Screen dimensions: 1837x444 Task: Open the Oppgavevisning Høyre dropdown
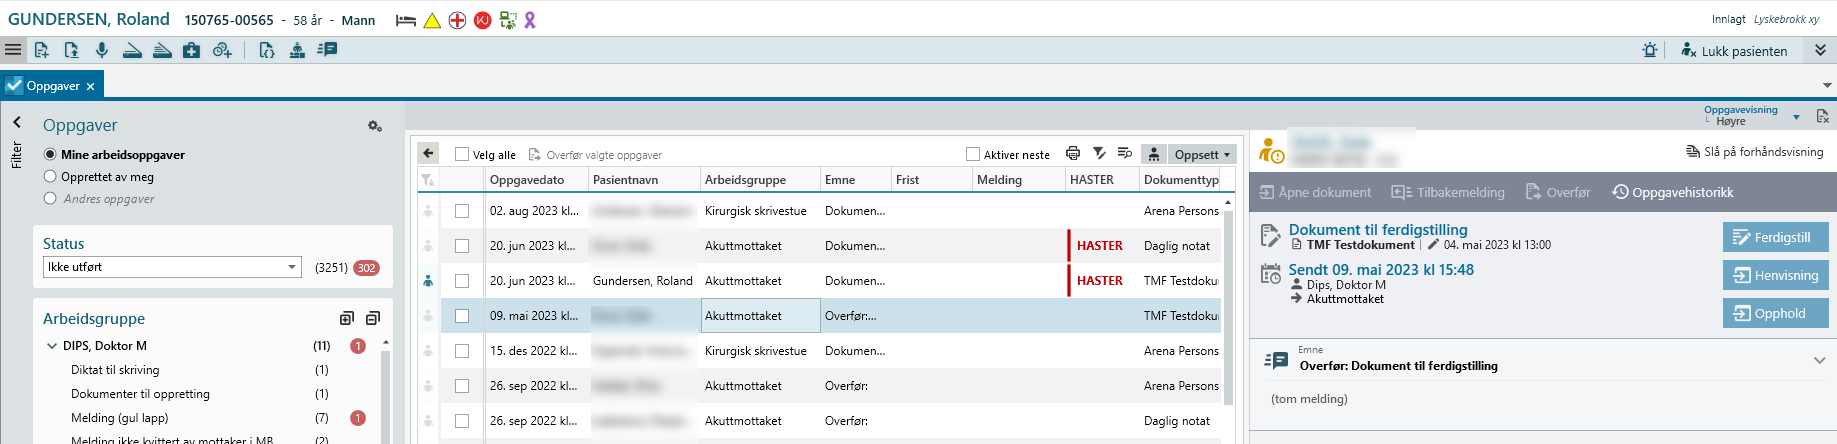1796,117
